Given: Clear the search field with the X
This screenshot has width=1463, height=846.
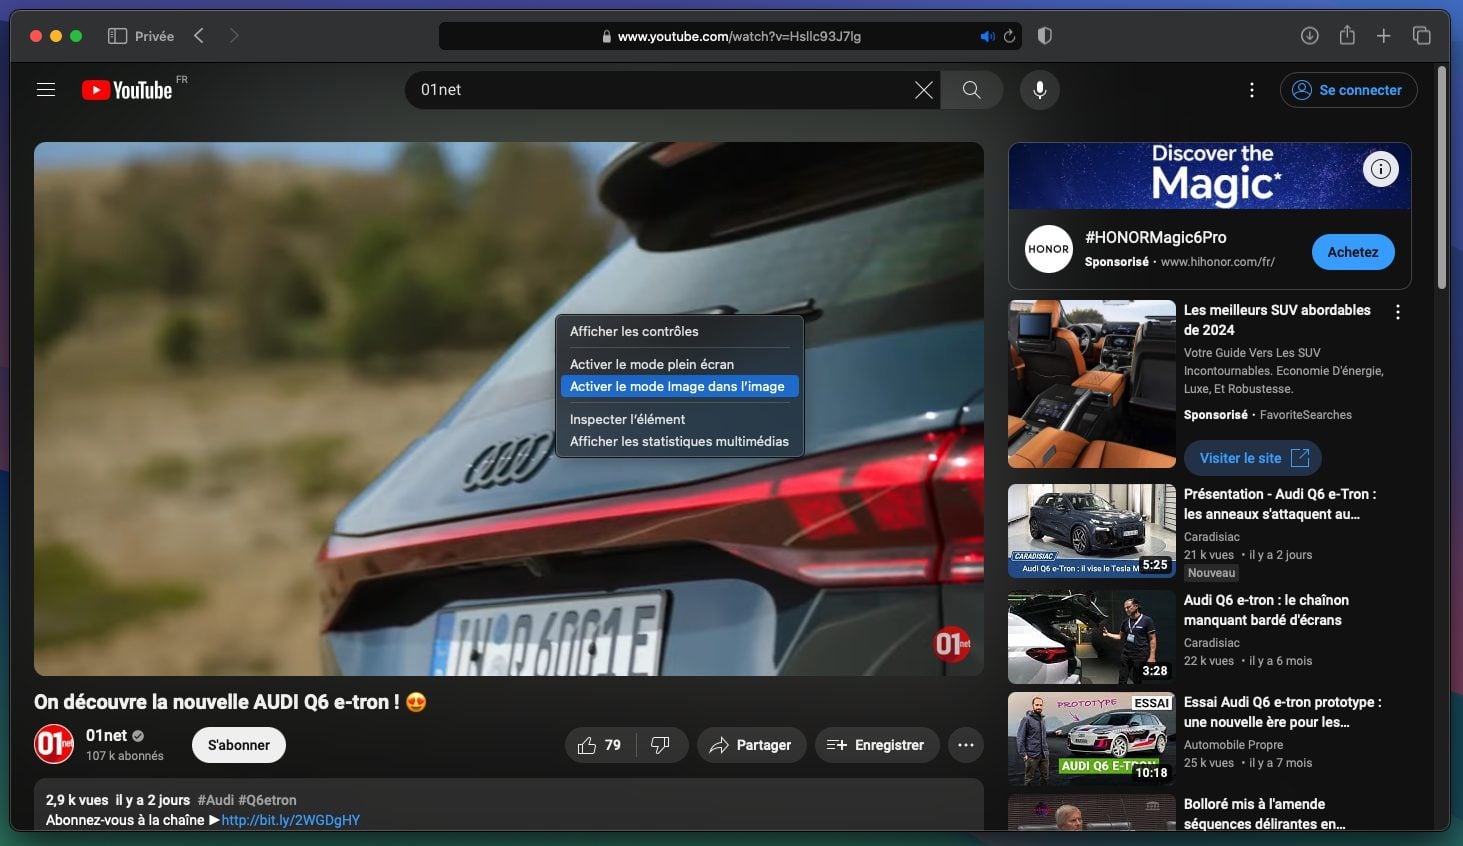Looking at the screenshot, I should [924, 90].
